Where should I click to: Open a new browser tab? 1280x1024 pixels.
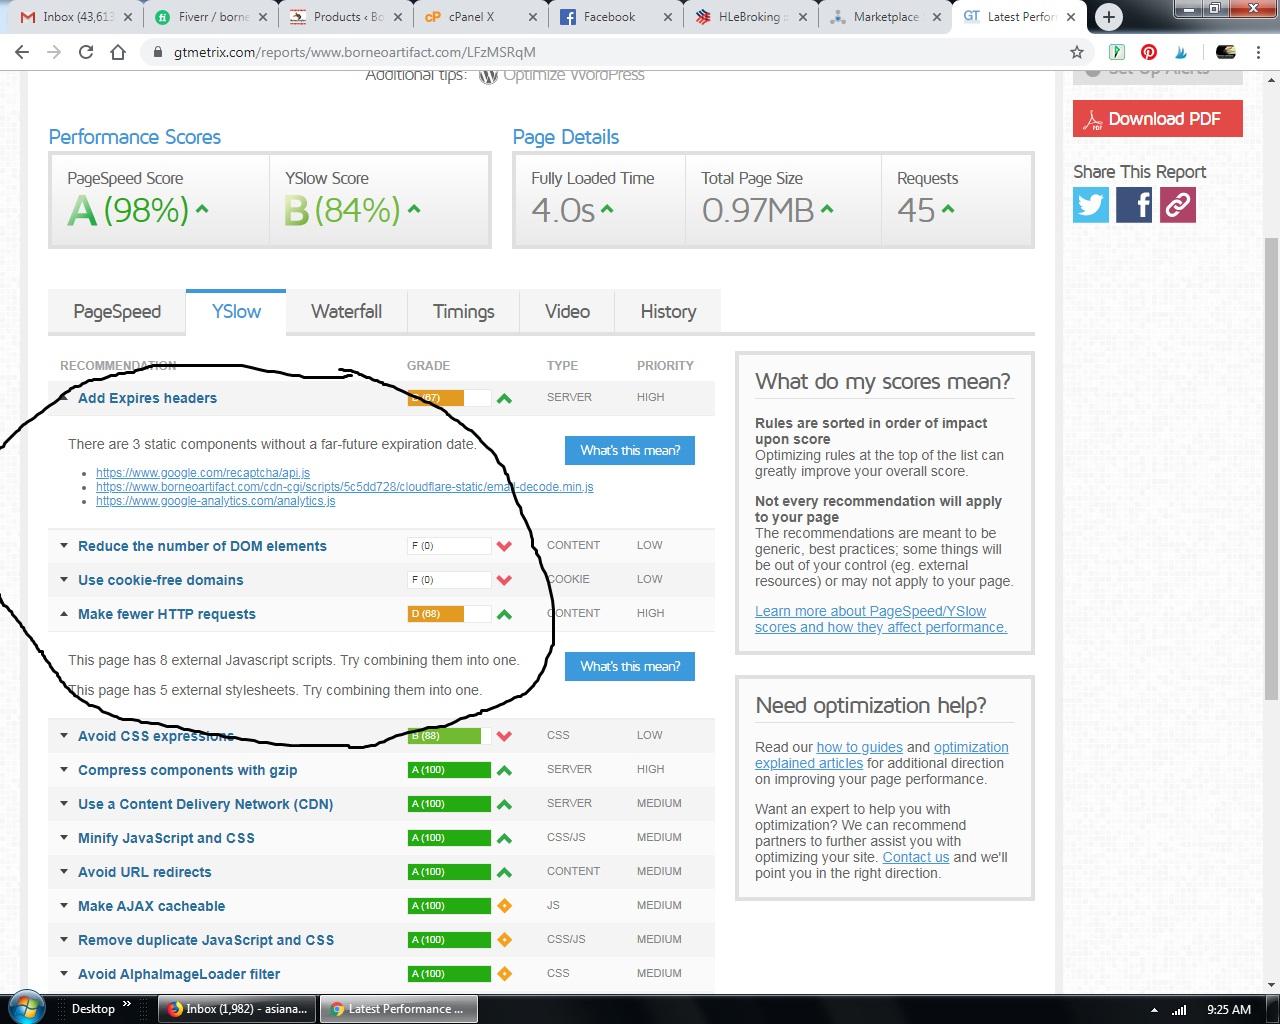(x=1108, y=17)
